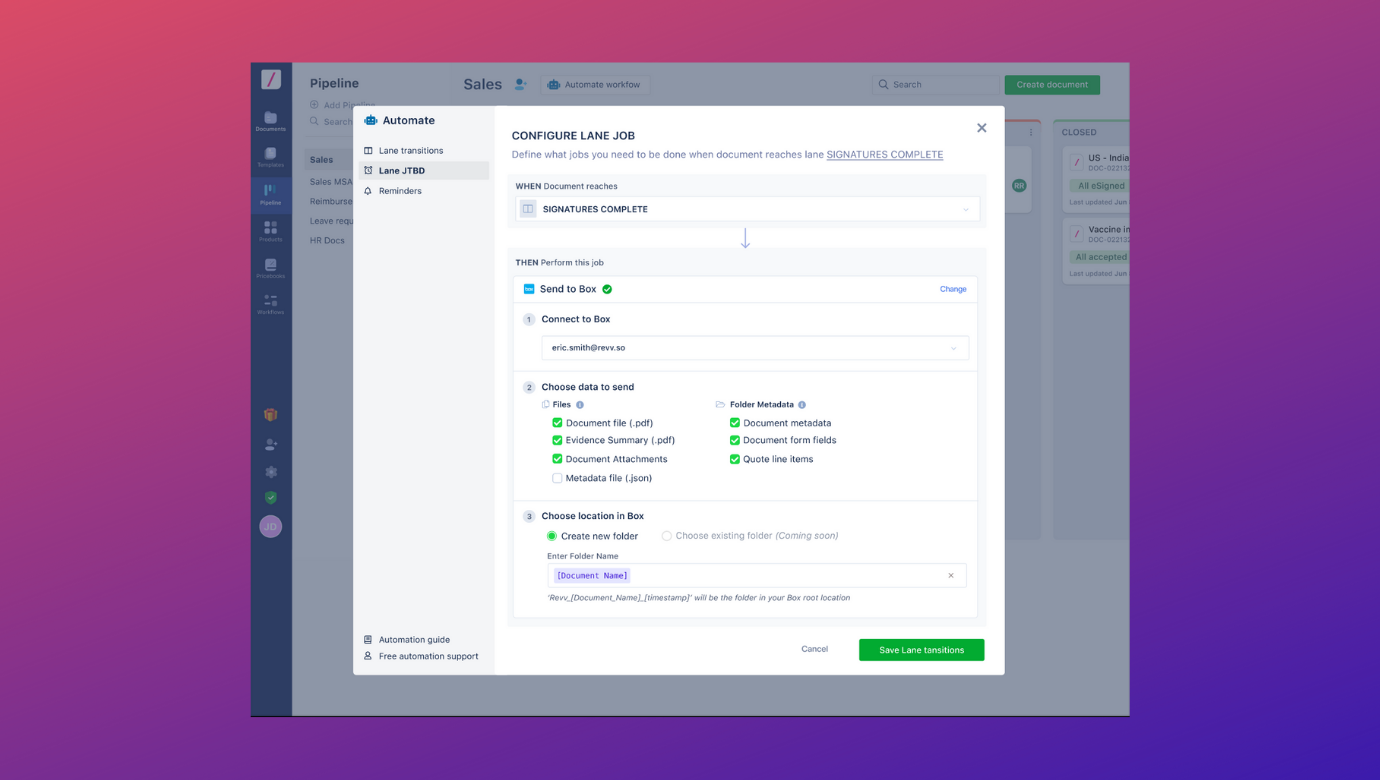Viewport: 1380px width, 780px height.
Task: Select the Templates icon in the sidebar
Action: point(270,155)
